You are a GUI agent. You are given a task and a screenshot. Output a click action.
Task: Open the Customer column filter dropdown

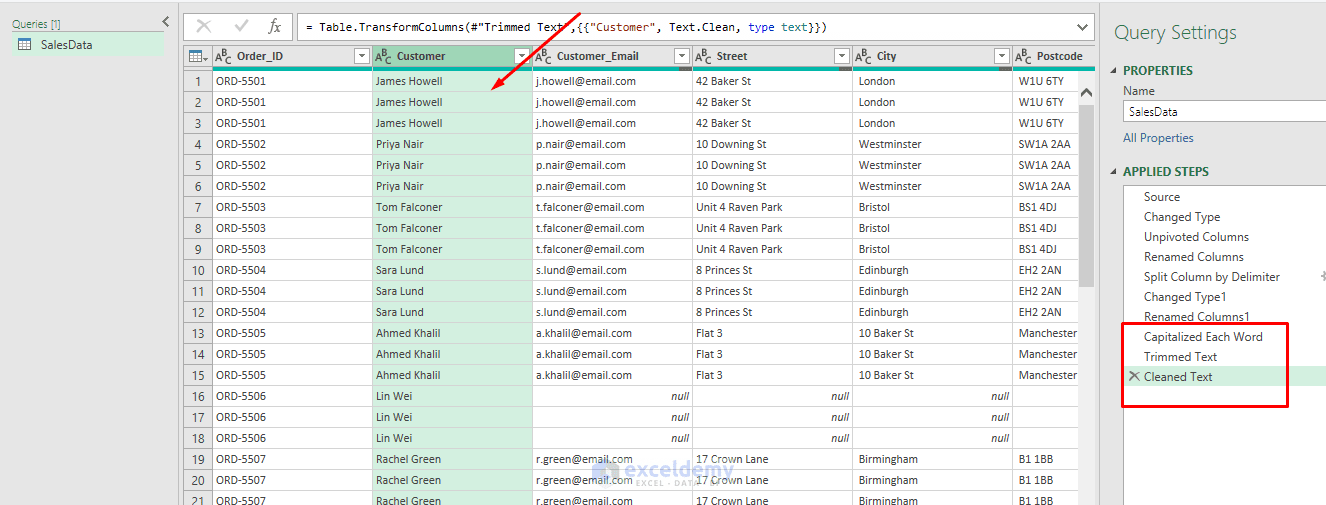[521, 56]
